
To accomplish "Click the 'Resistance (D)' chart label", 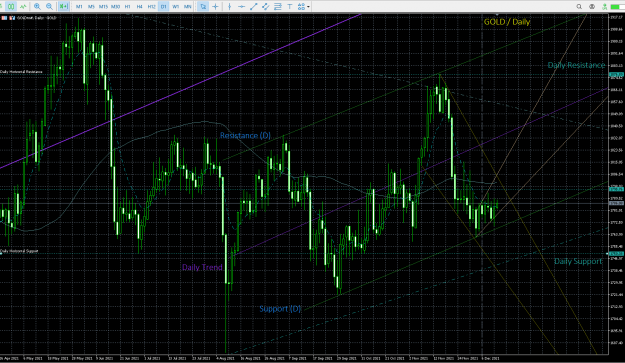I will point(245,135).
